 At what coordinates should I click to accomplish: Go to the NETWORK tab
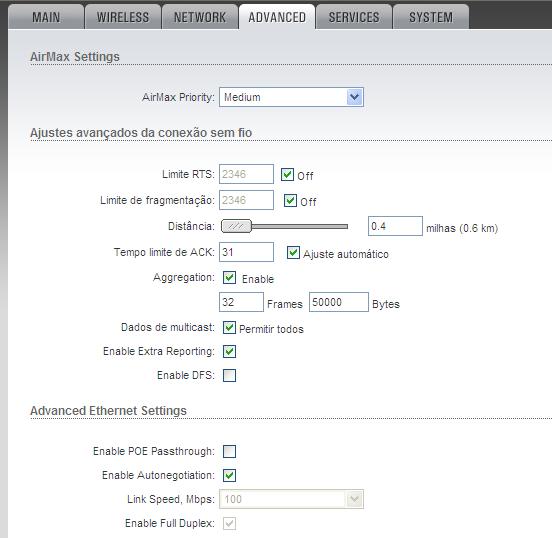tap(200, 17)
